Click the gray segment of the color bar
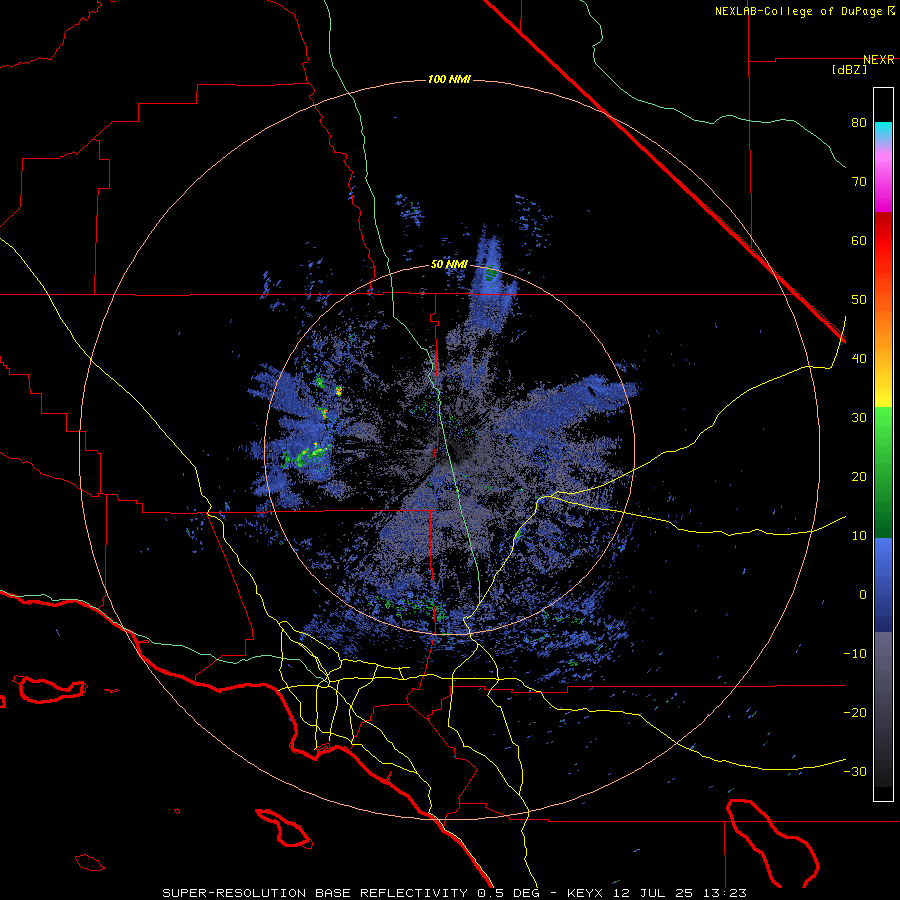Image resolution: width=900 pixels, height=900 pixels. (x=883, y=709)
